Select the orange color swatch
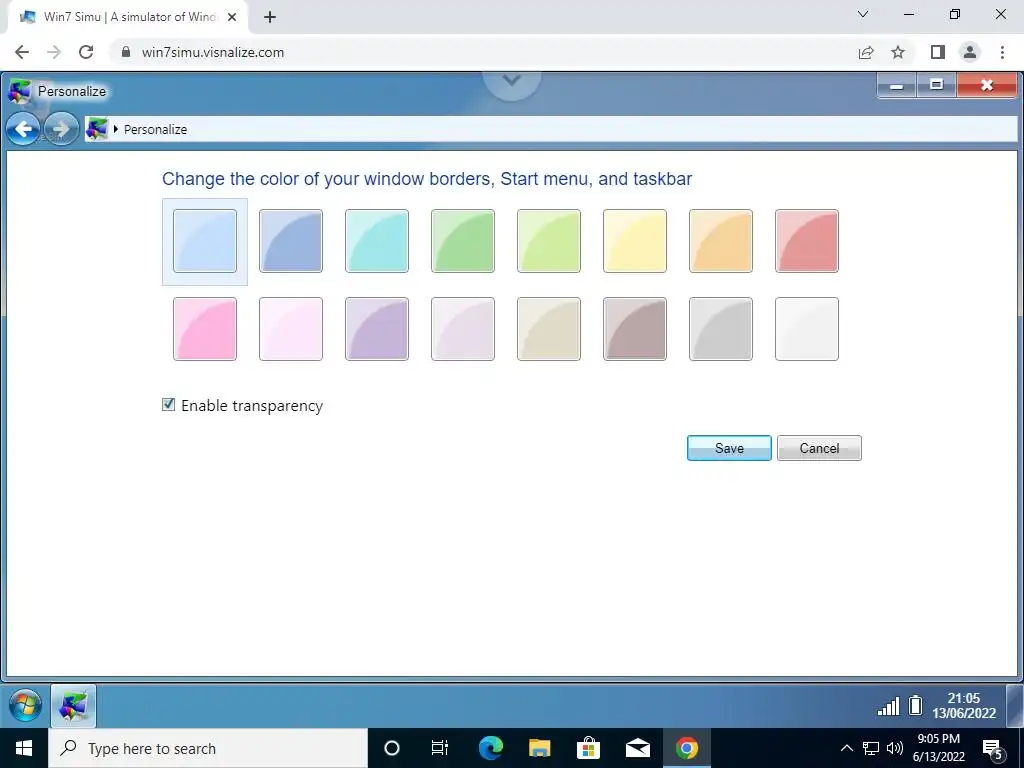This screenshot has height=768, width=1024. coord(721,241)
